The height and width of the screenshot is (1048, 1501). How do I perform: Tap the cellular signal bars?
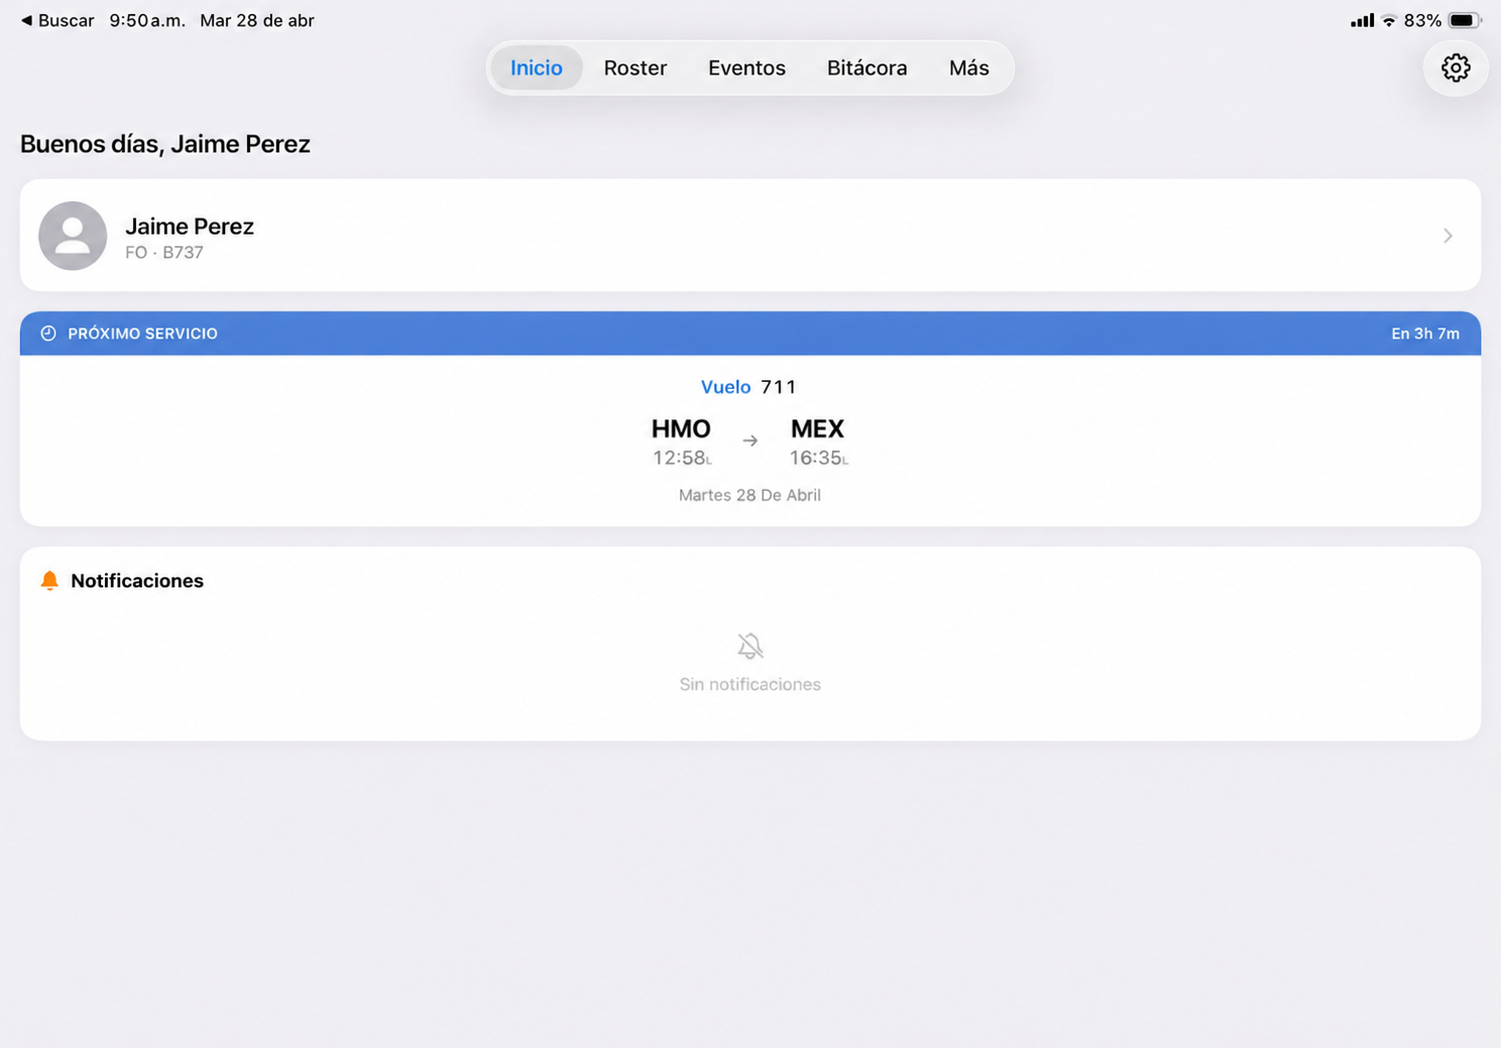click(x=1362, y=20)
